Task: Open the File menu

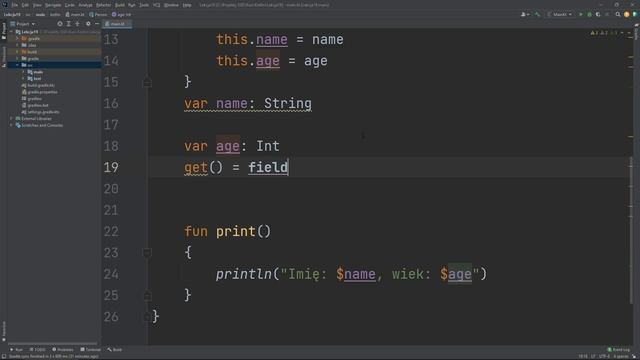Action: (x=15, y=5)
